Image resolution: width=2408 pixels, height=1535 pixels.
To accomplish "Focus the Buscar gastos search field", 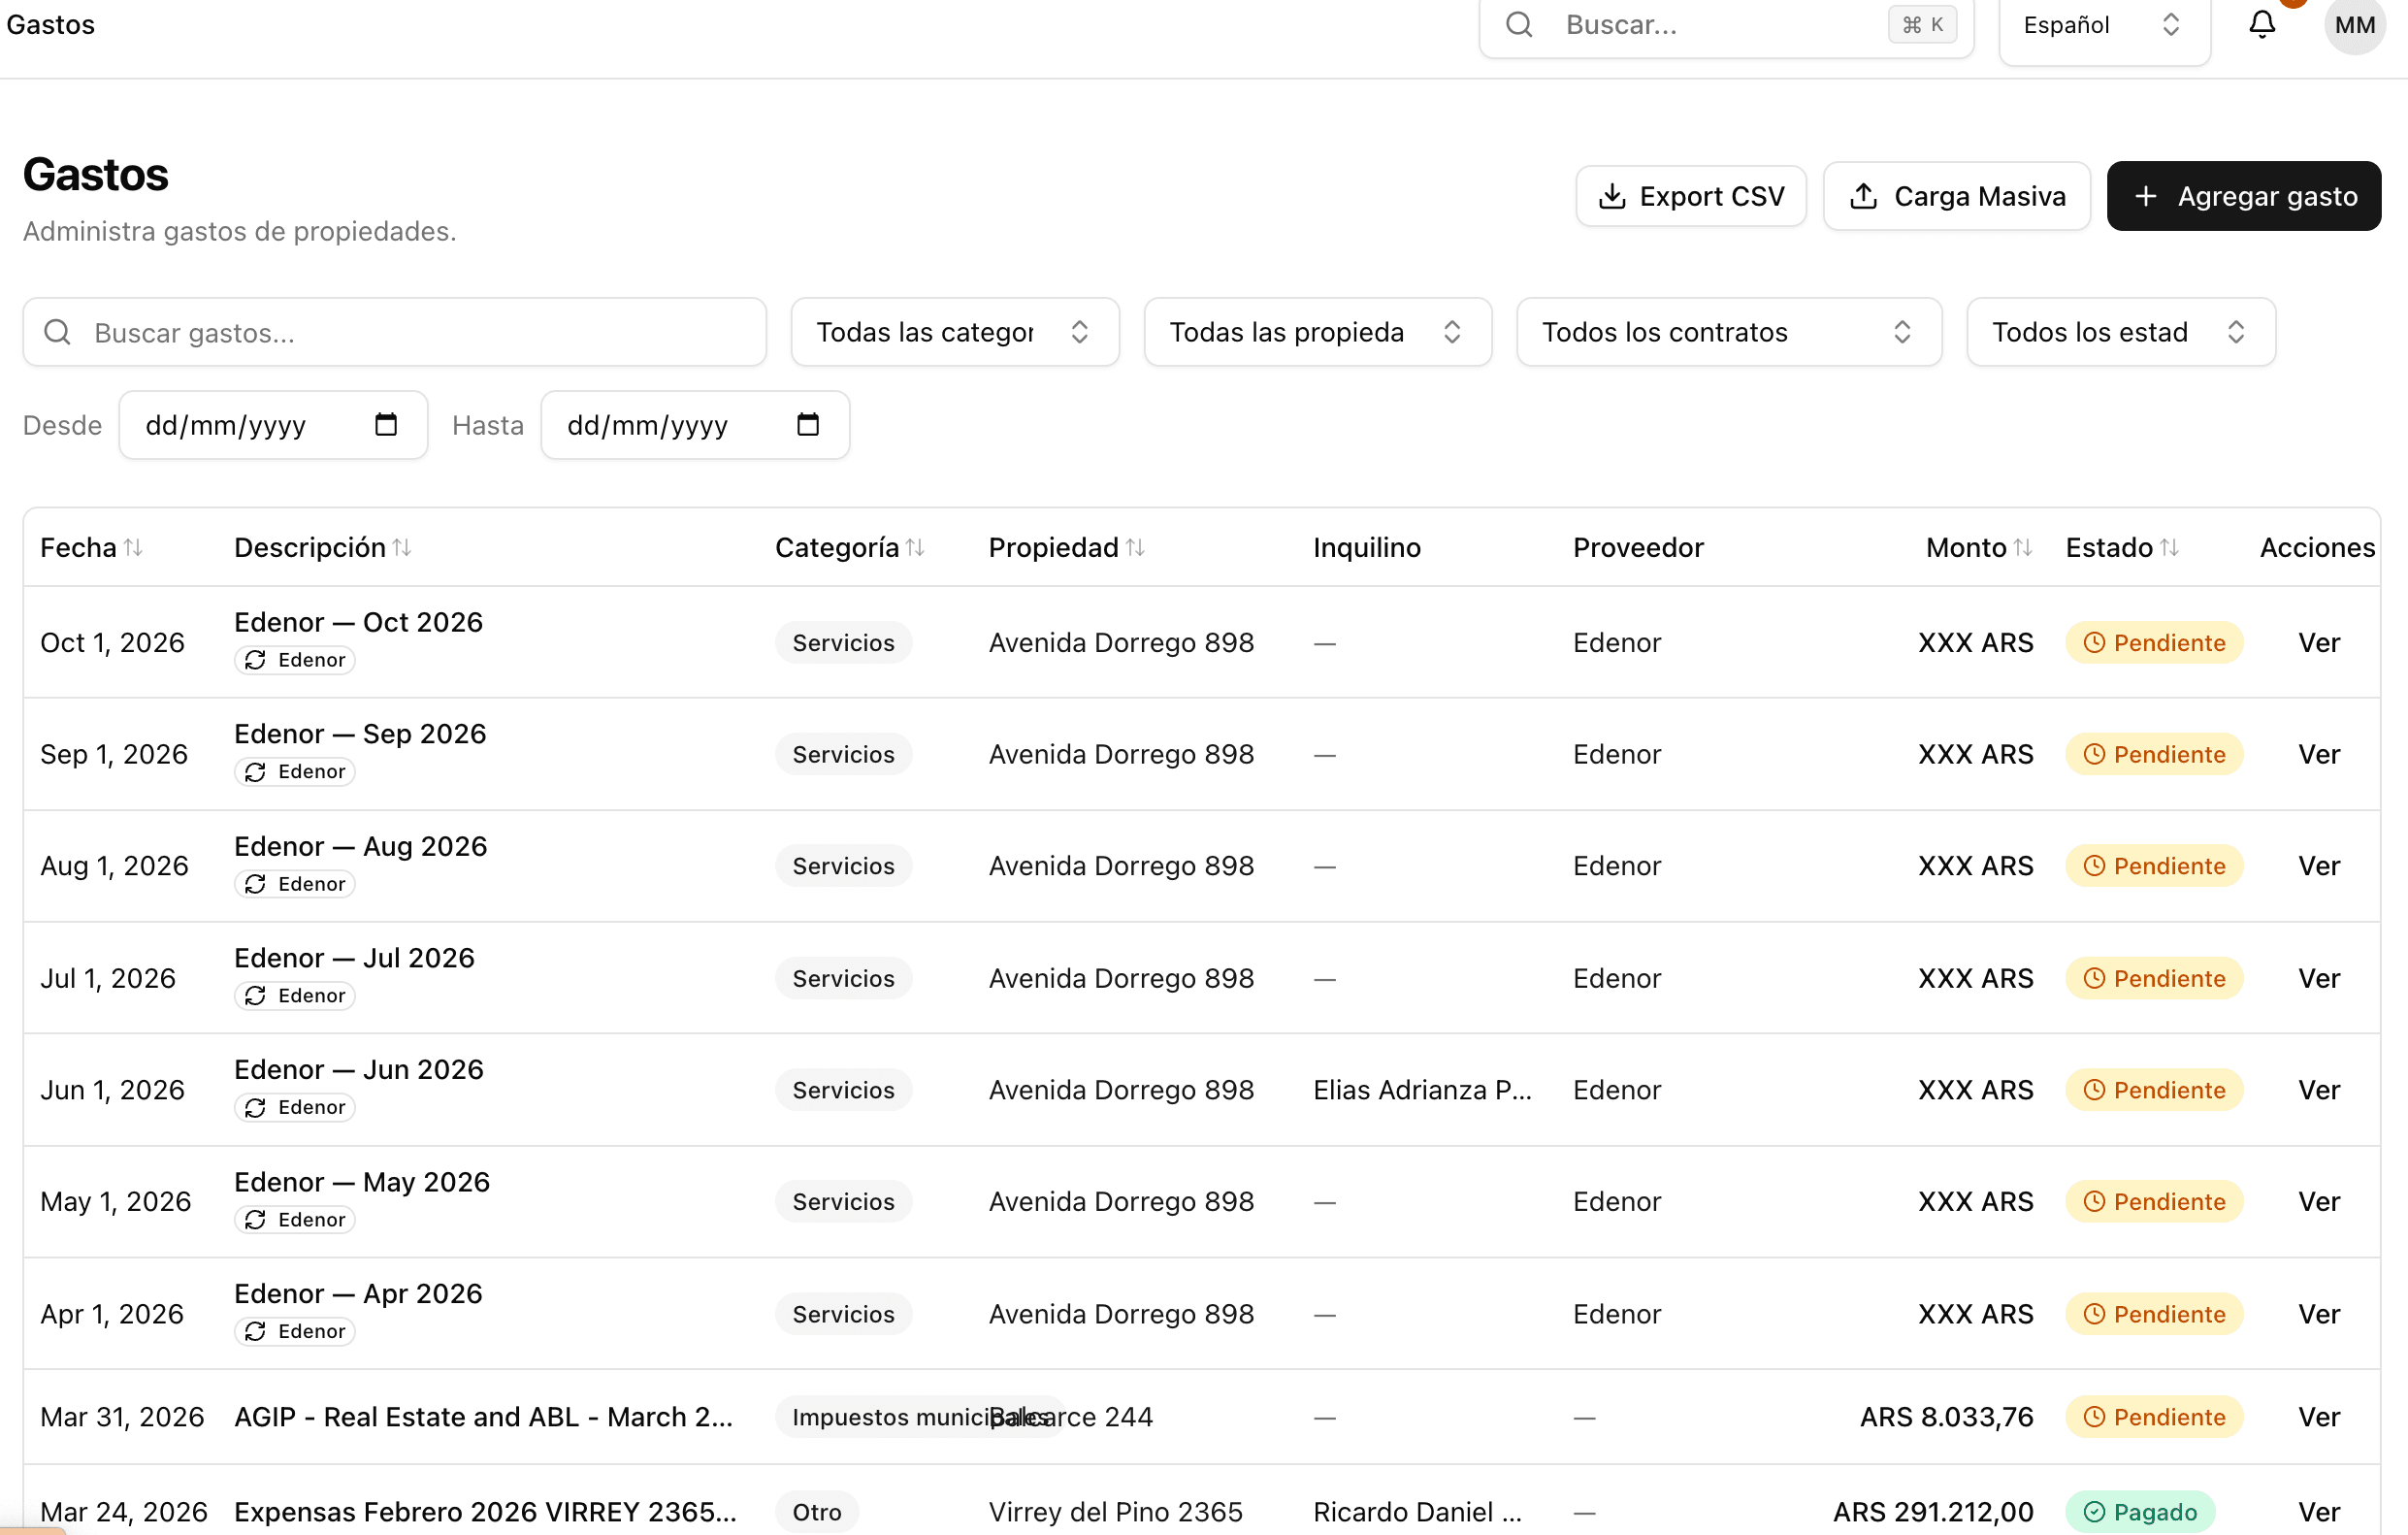I will coord(394,332).
